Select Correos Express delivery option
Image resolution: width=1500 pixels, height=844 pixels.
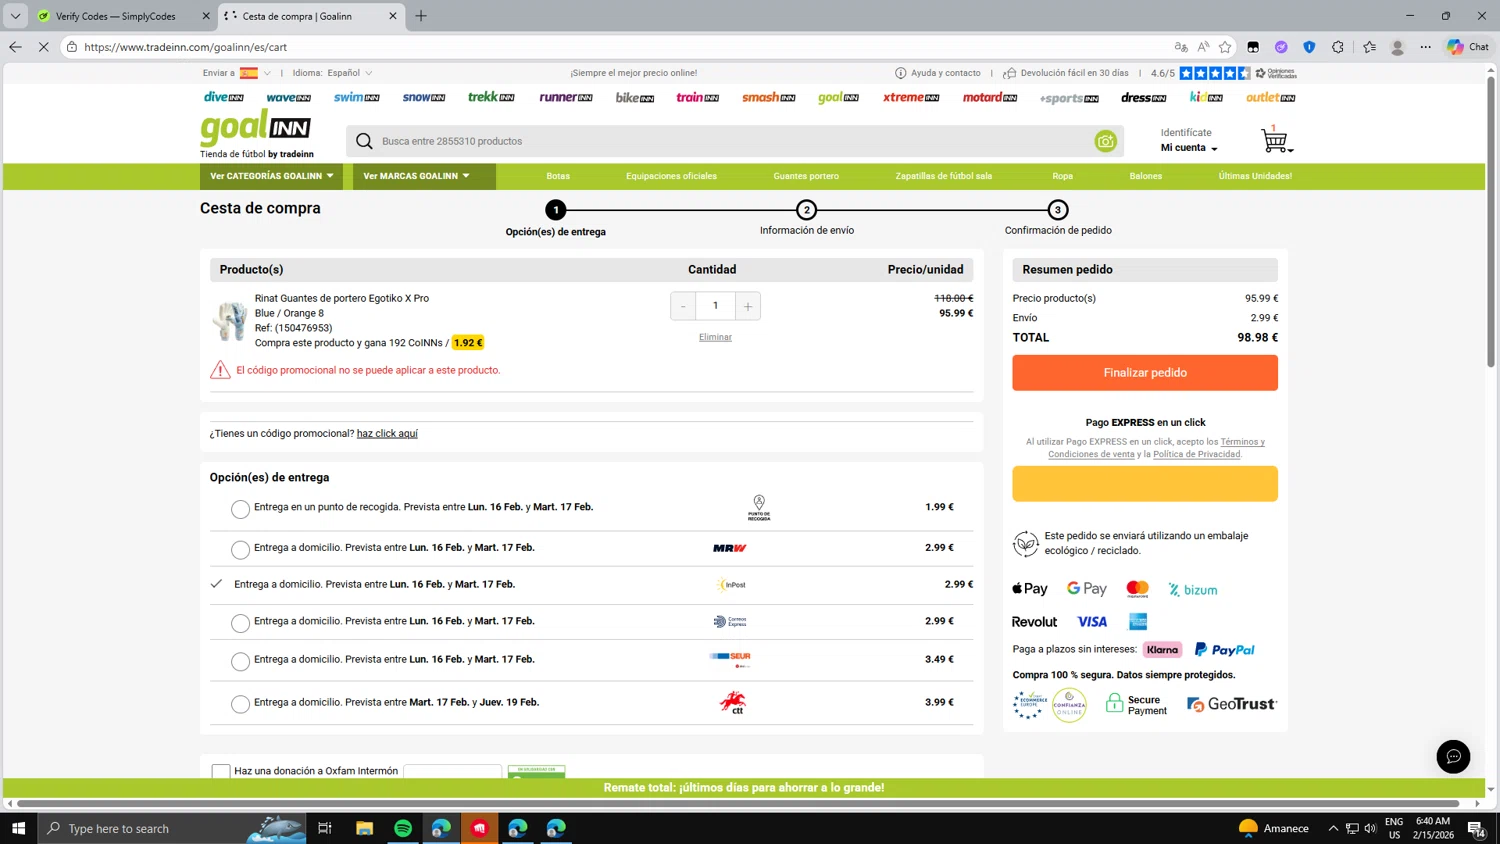pyautogui.click(x=240, y=624)
